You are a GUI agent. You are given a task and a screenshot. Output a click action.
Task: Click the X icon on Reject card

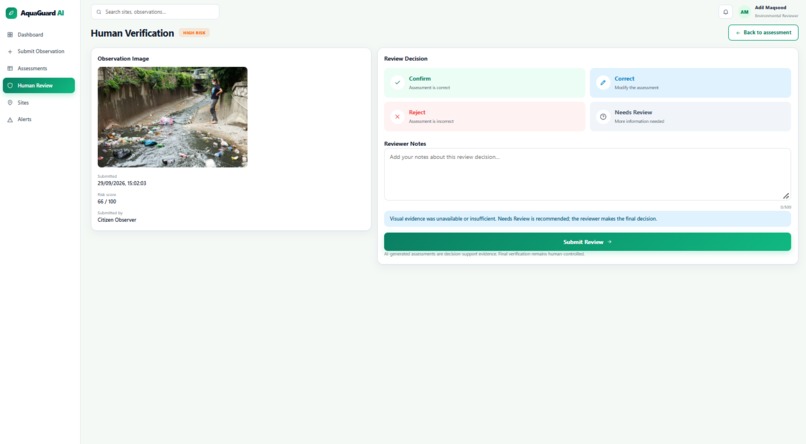[x=397, y=117]
